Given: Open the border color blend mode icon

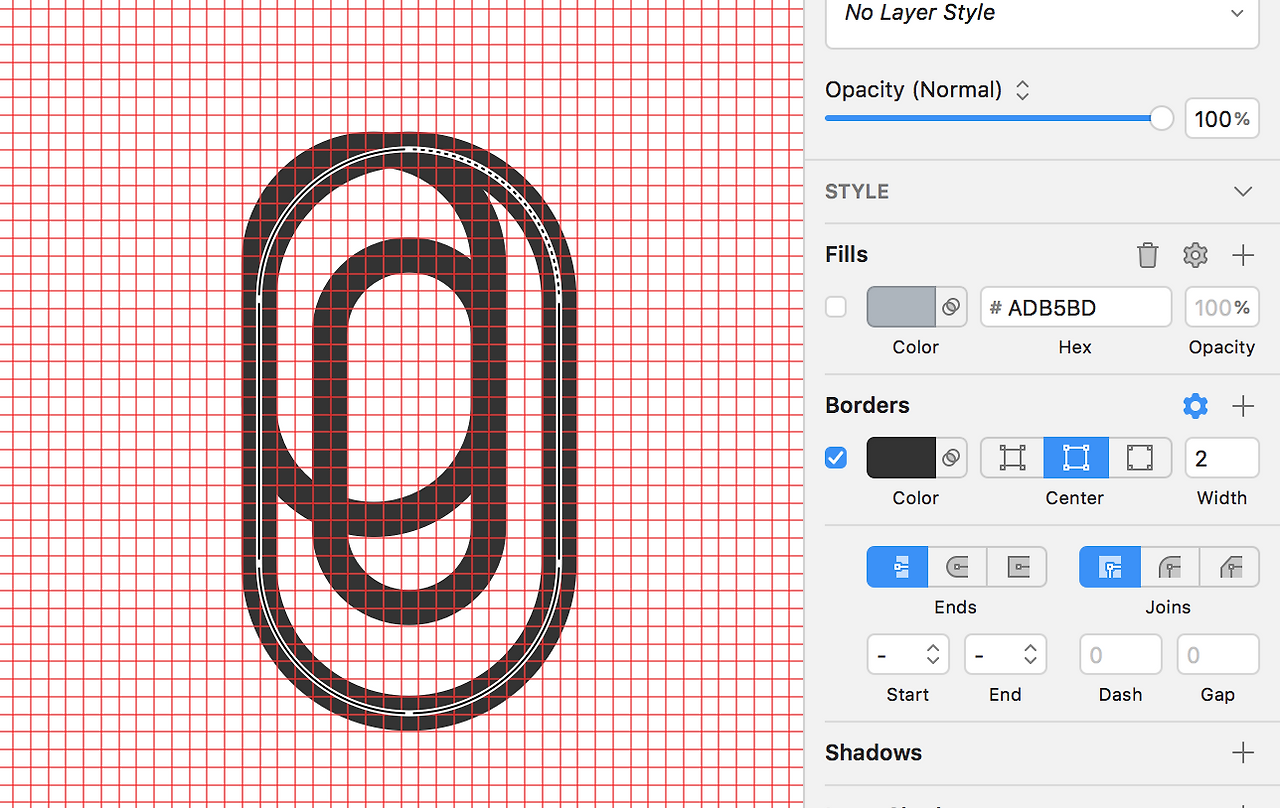Looking at the screenshot, I should pos(951,458).
